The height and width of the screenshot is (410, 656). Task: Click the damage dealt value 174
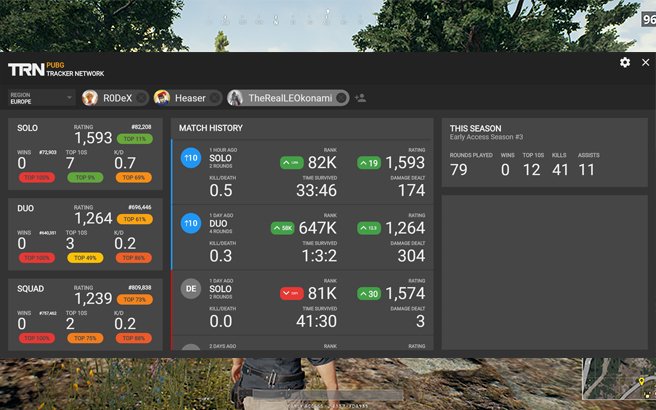click(x=412, y=190)
